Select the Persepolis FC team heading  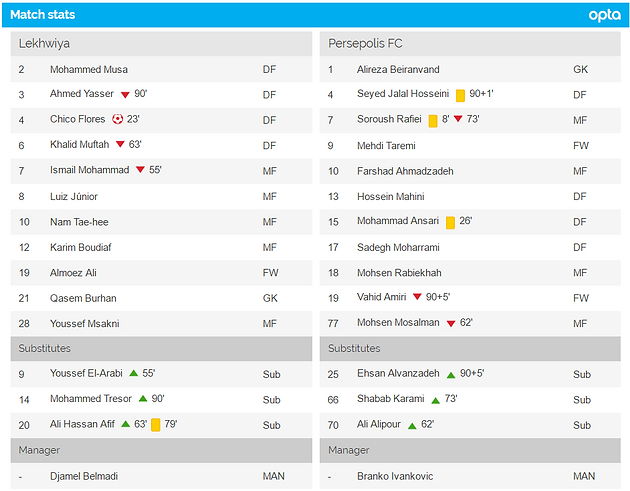pyautogui.click(x=365, y=43)
